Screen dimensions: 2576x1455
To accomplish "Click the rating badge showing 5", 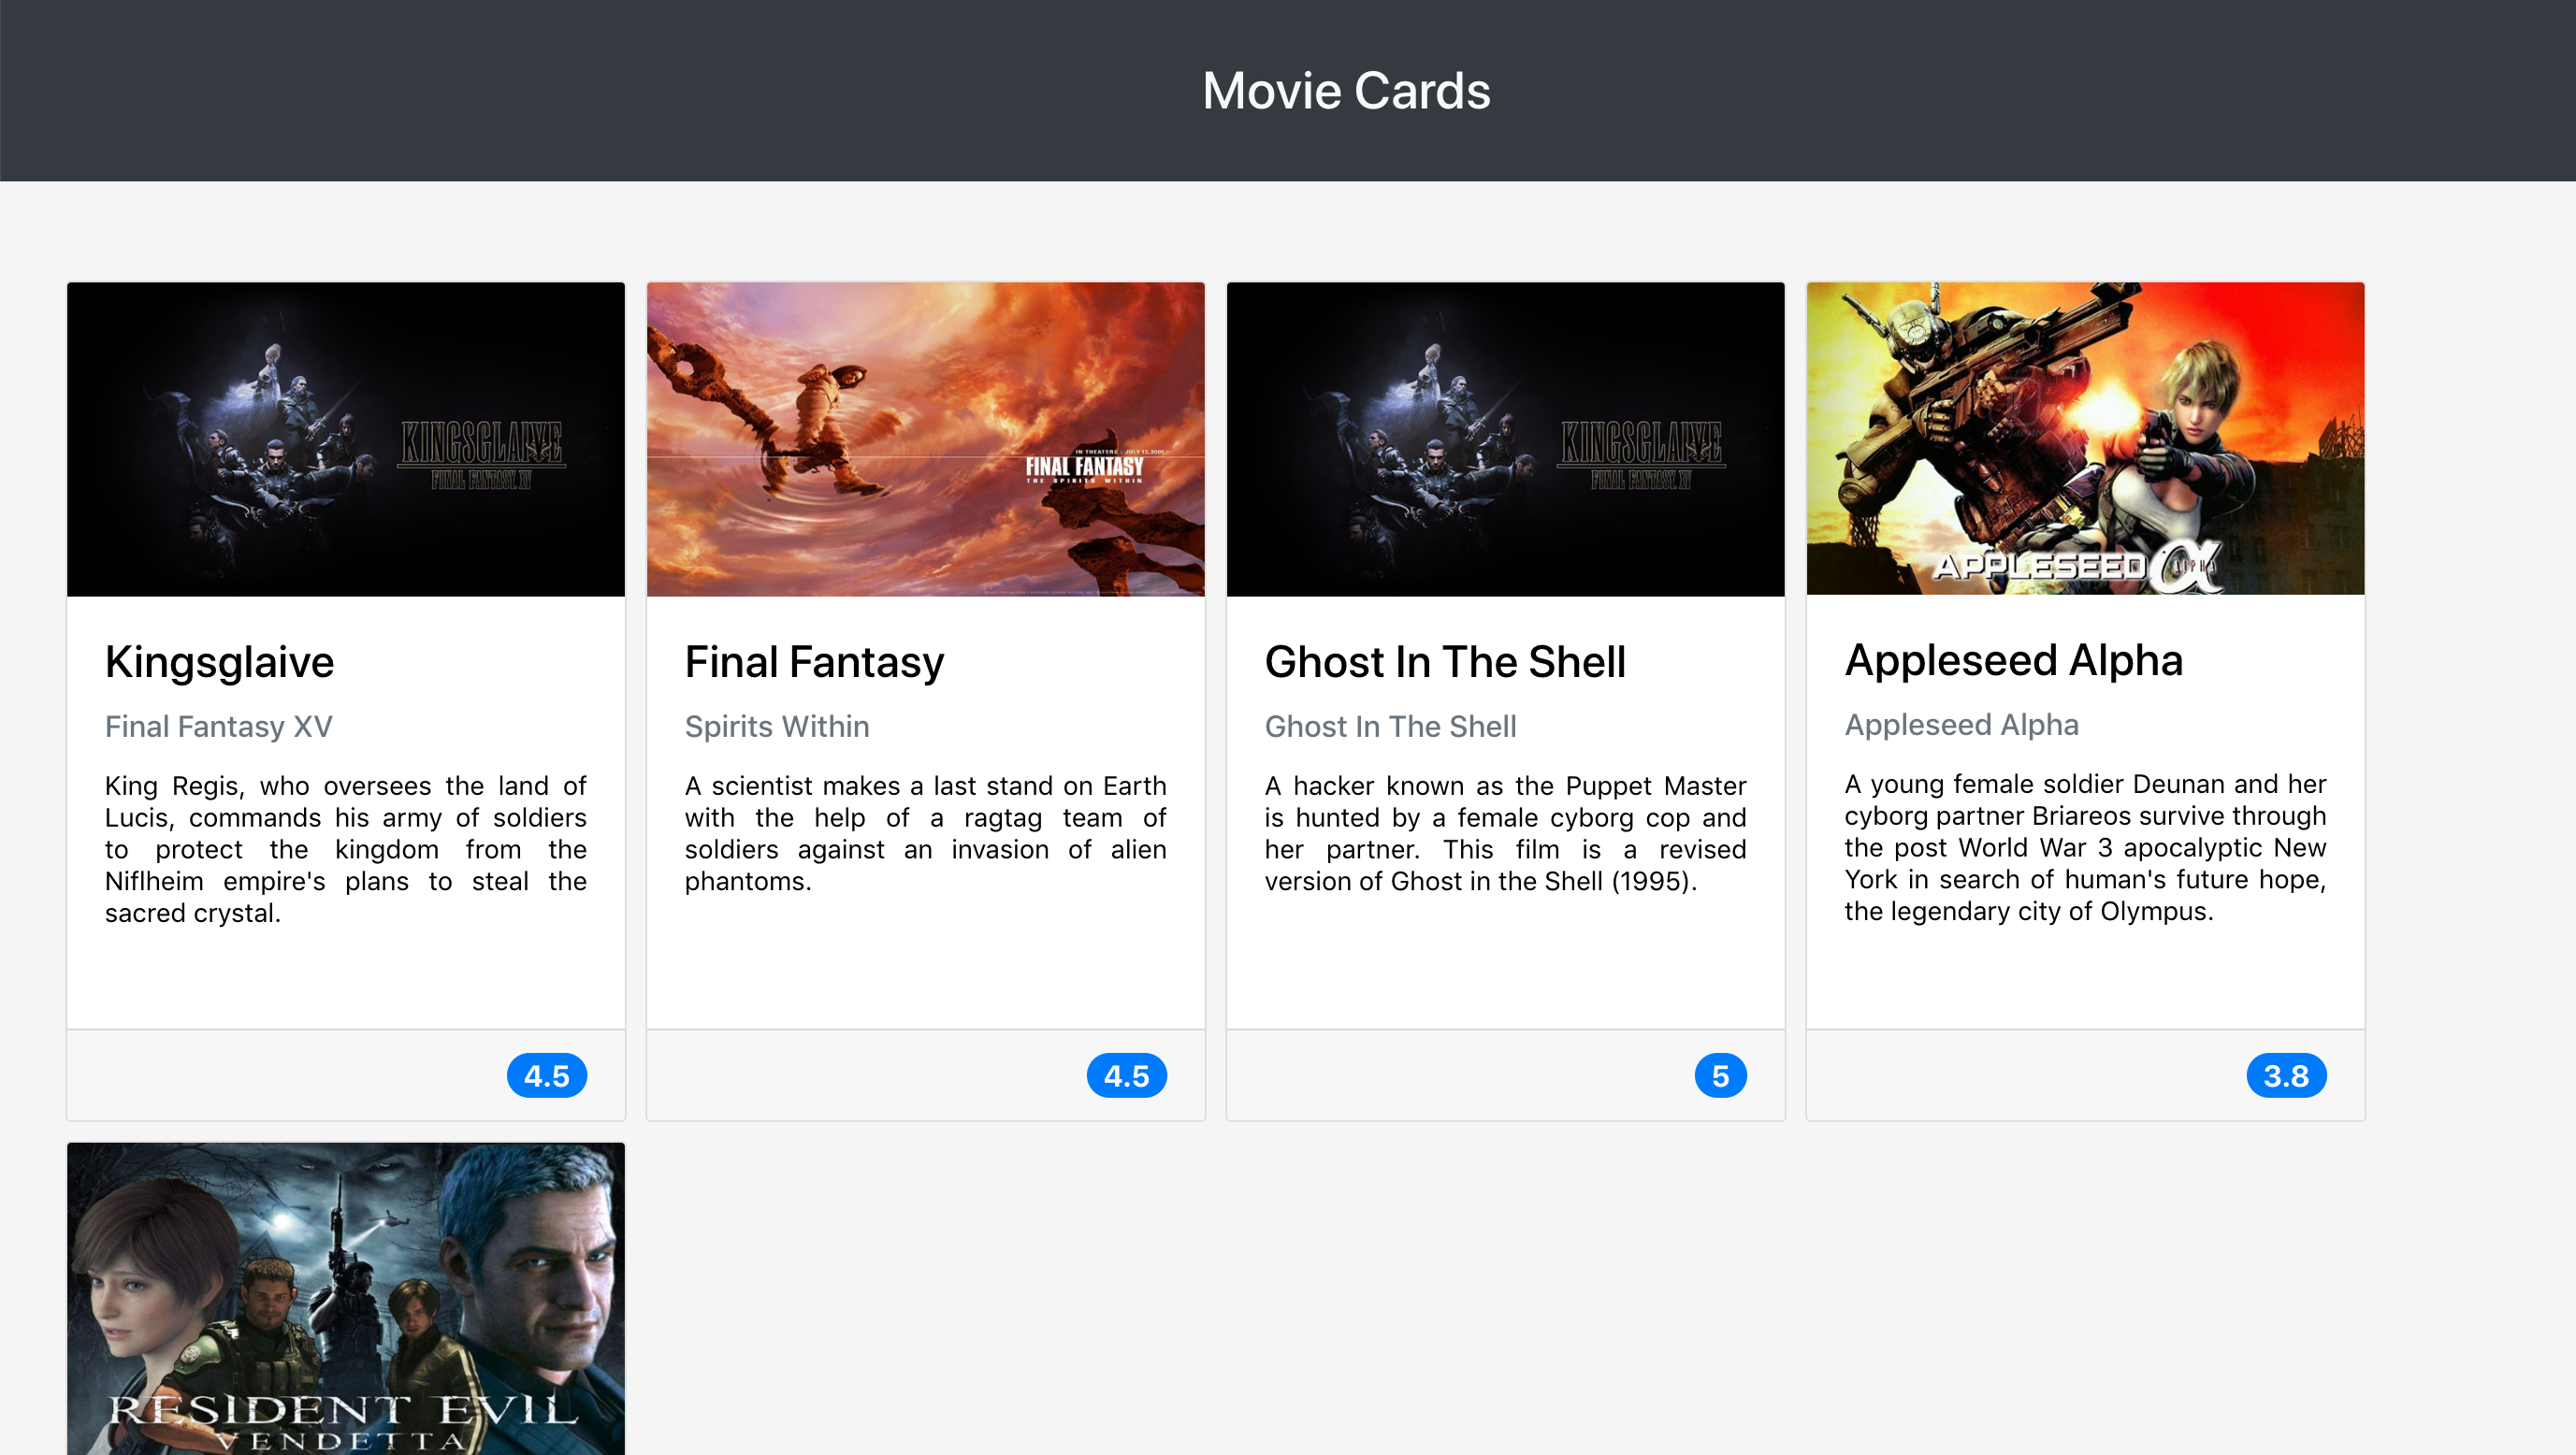I will click(1720, 1076).
